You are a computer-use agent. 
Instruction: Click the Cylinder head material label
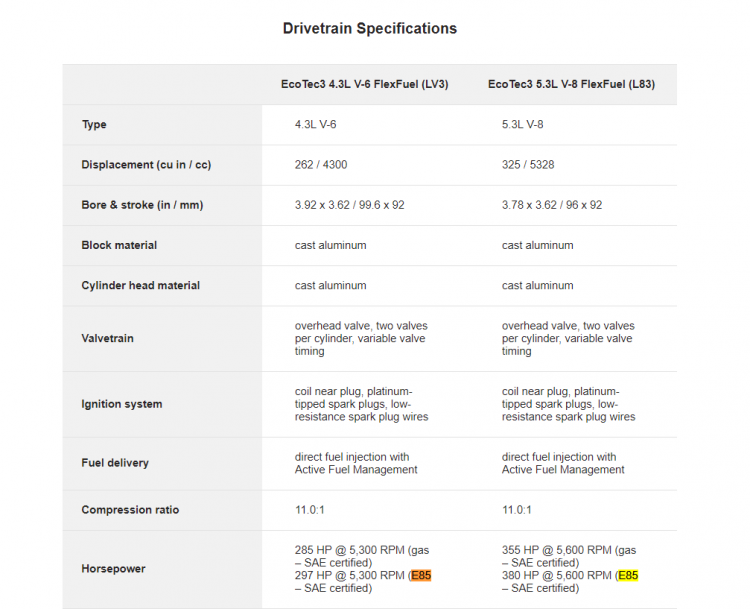click(x=141, y=286)
